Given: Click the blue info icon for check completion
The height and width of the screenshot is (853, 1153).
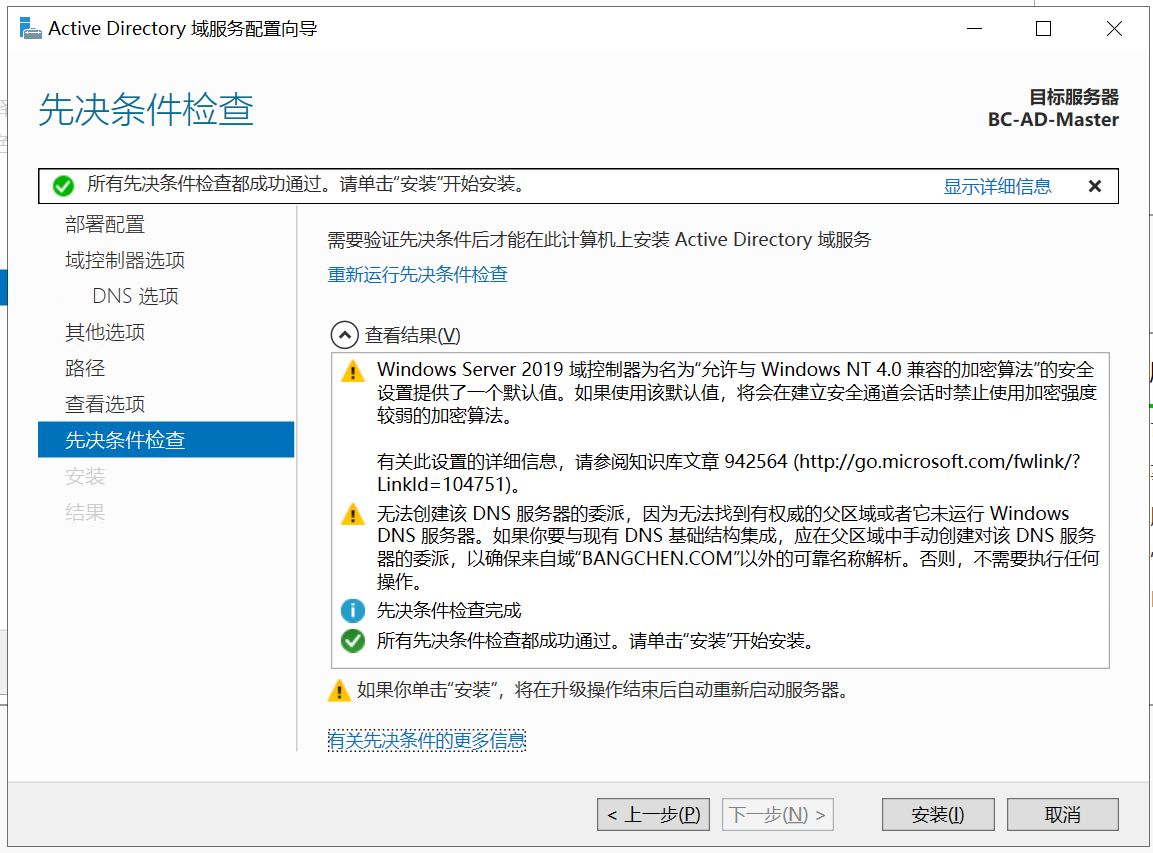Looking at the screenshot, I should point(352,611).
